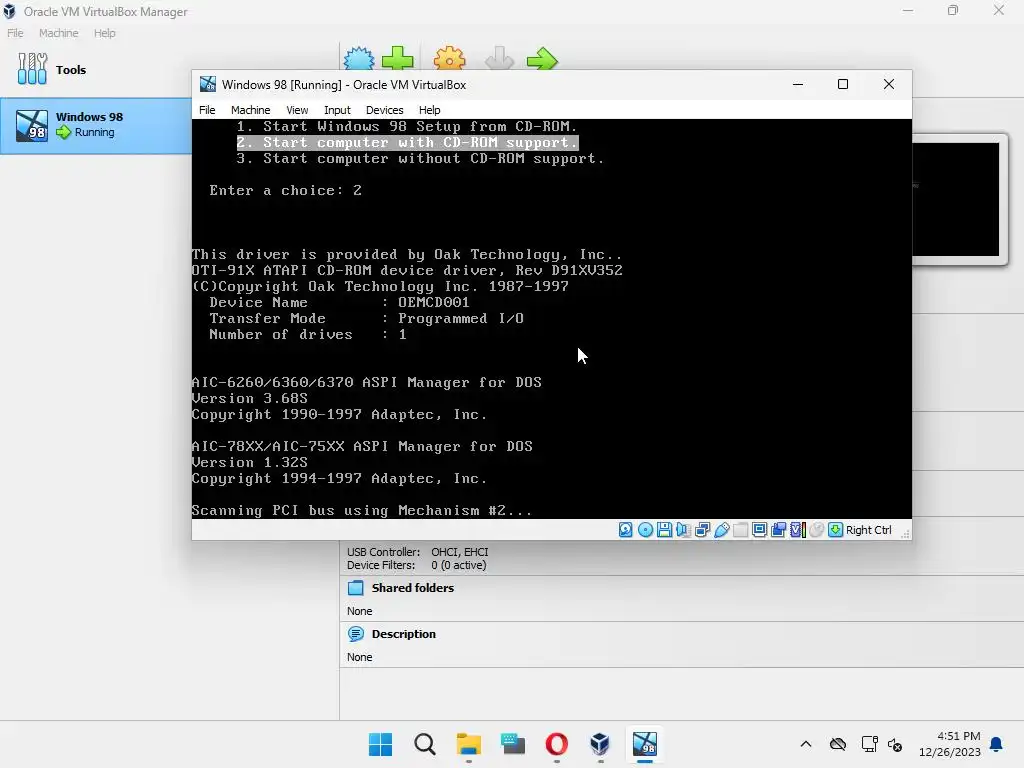Click inside the DOS guest screen
This screenshot has height=768, width=1024.
point(552,319)
